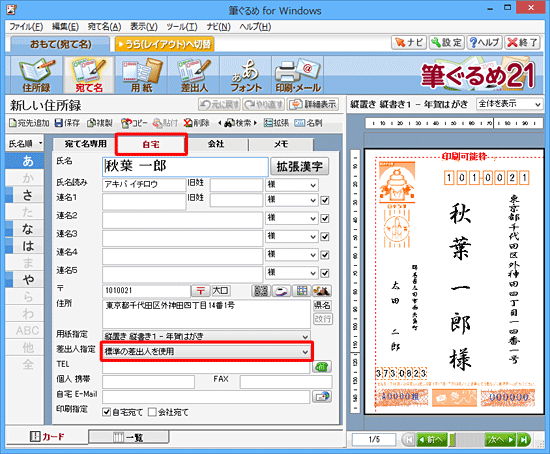
Task: Click the 削除 delete icon
Action: (x=196, y=123)
